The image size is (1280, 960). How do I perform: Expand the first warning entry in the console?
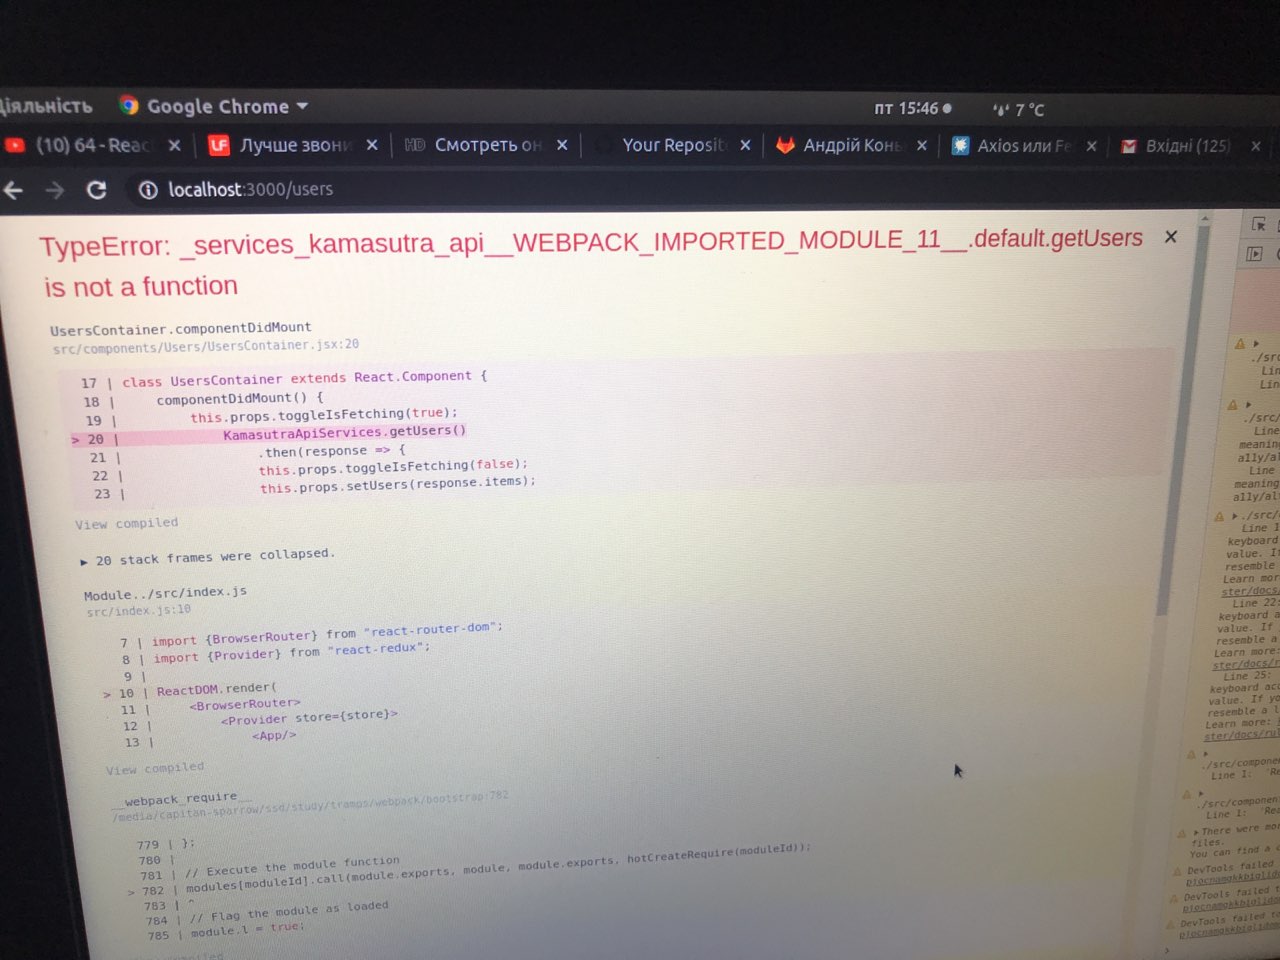[1256, 344]
